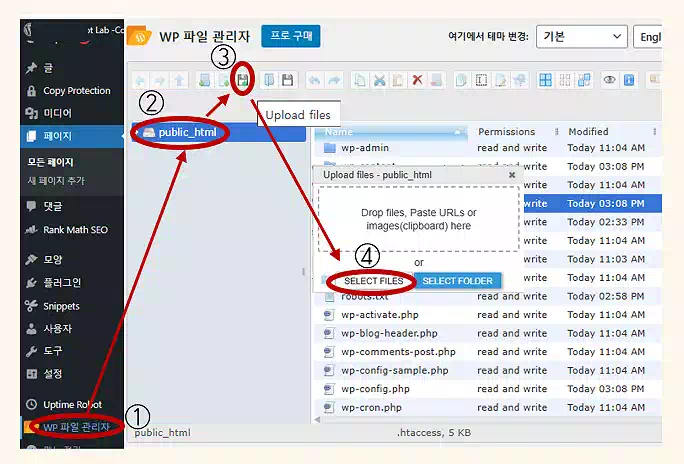Click the wp-config.php file icon
The height and width of the screenshot is (464, 684).
tap(329, 389)
